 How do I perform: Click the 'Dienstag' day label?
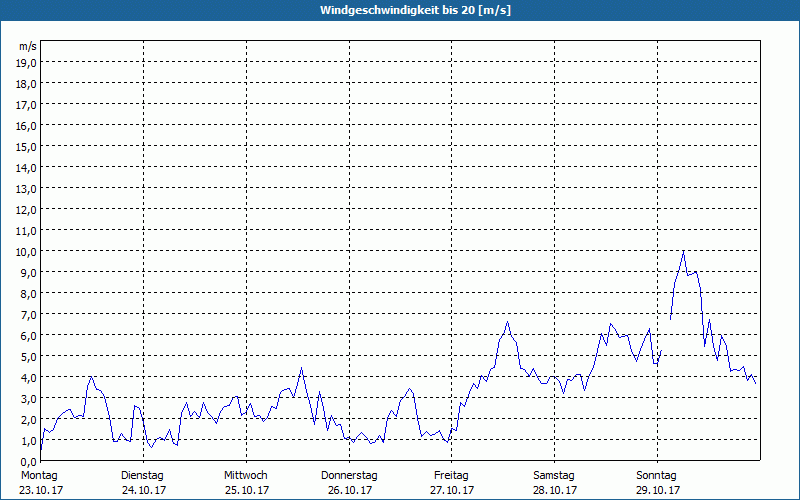pyautogui.click(x=142, y=476)
